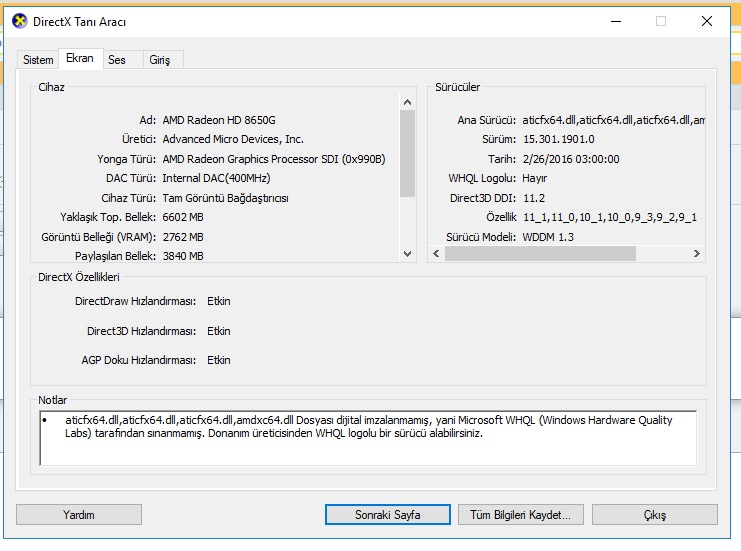
Task: Click the 2762 MB VRAM value
Action: (x=183, y=237)
